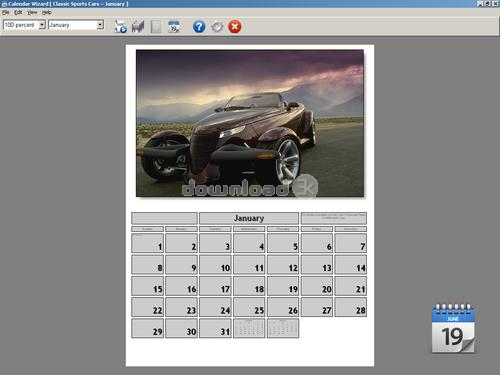Image resolution: width=500 pixels, height=375 pixels.
Task: Open the Edit menu
Action: pyautogui.click(x=18, y=12)
